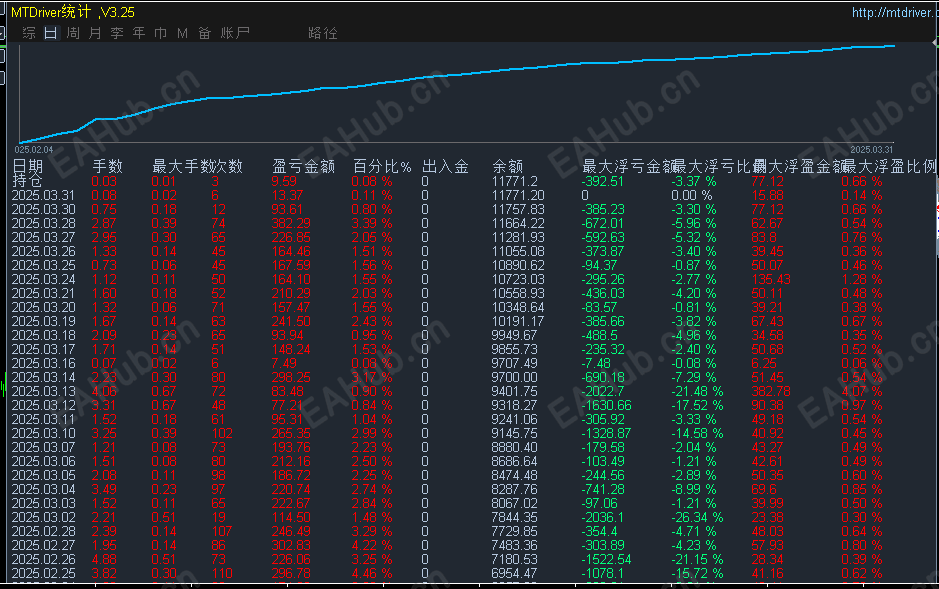939x589 pixels.
Task: Open the 备 notes icon
Action: click(x=204, y=32)
